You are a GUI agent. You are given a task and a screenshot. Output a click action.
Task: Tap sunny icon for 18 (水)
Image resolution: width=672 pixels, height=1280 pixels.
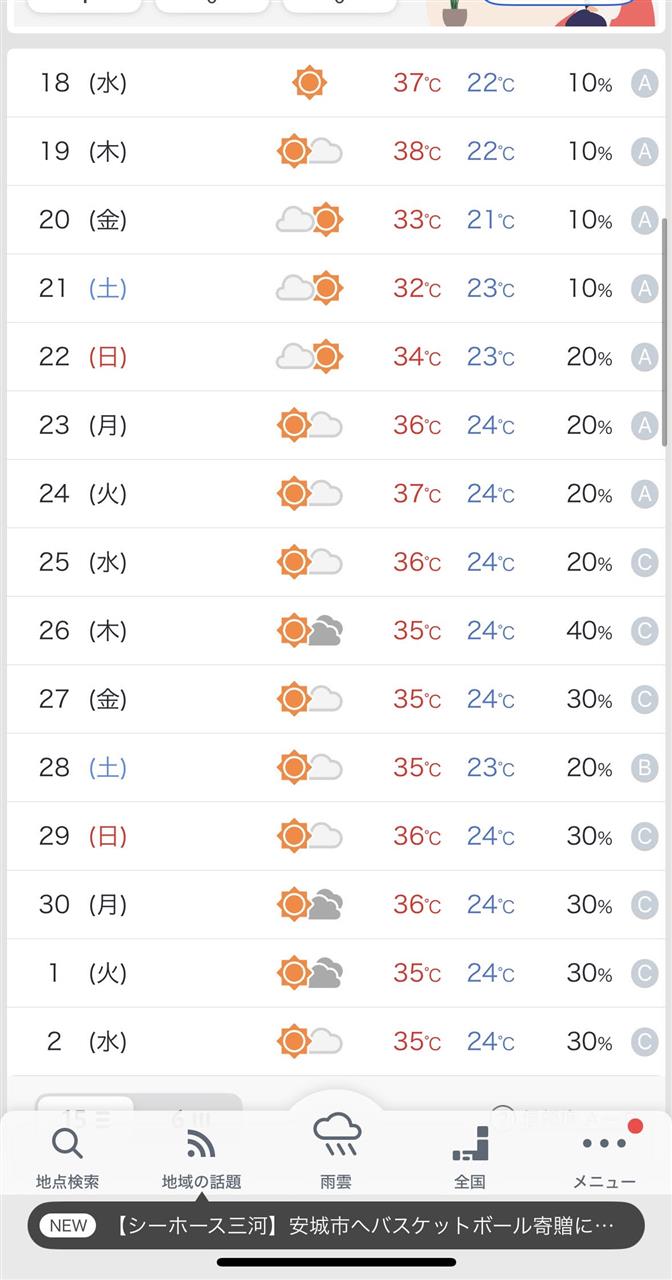coord(310,82)
